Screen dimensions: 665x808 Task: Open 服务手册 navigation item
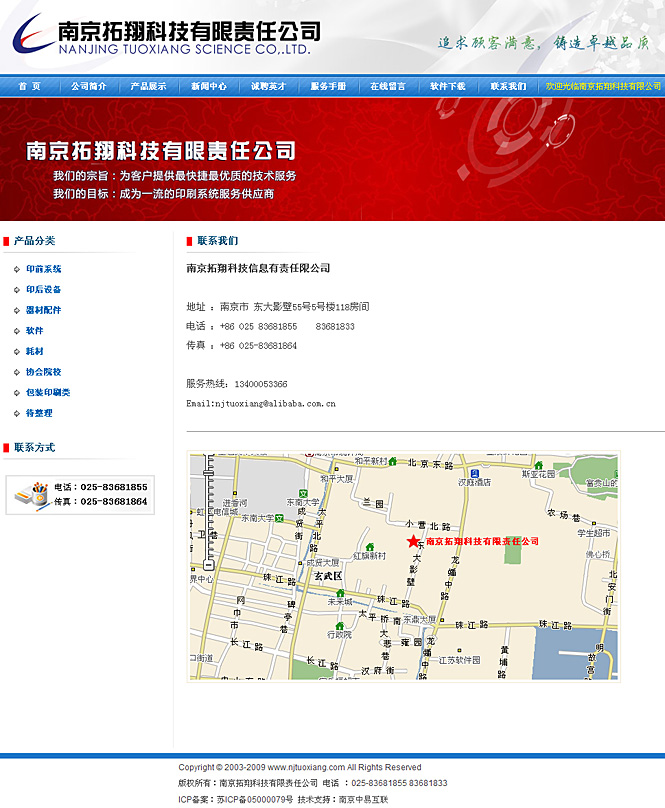click(328, 86)
